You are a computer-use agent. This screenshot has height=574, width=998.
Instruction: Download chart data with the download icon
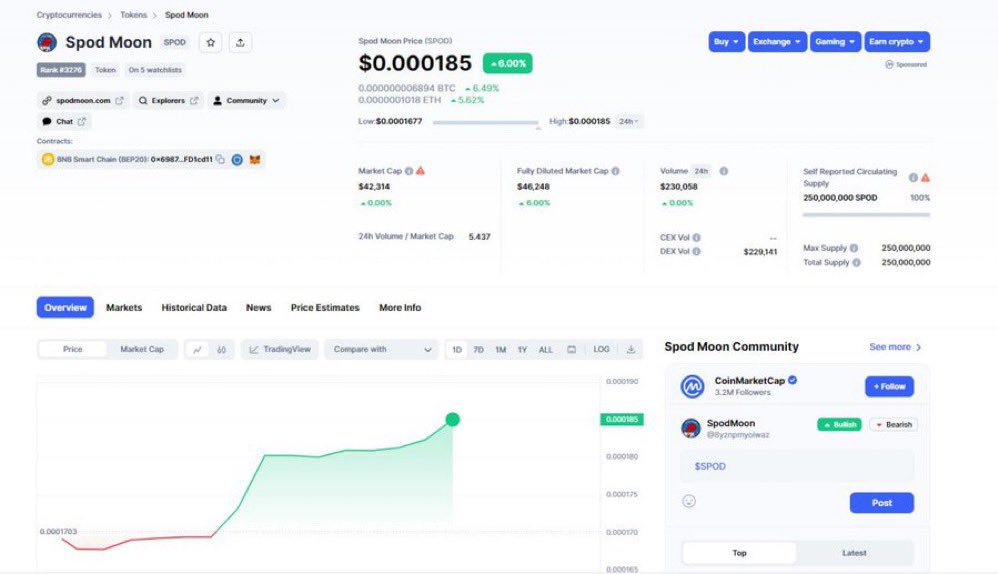point(631,349)
